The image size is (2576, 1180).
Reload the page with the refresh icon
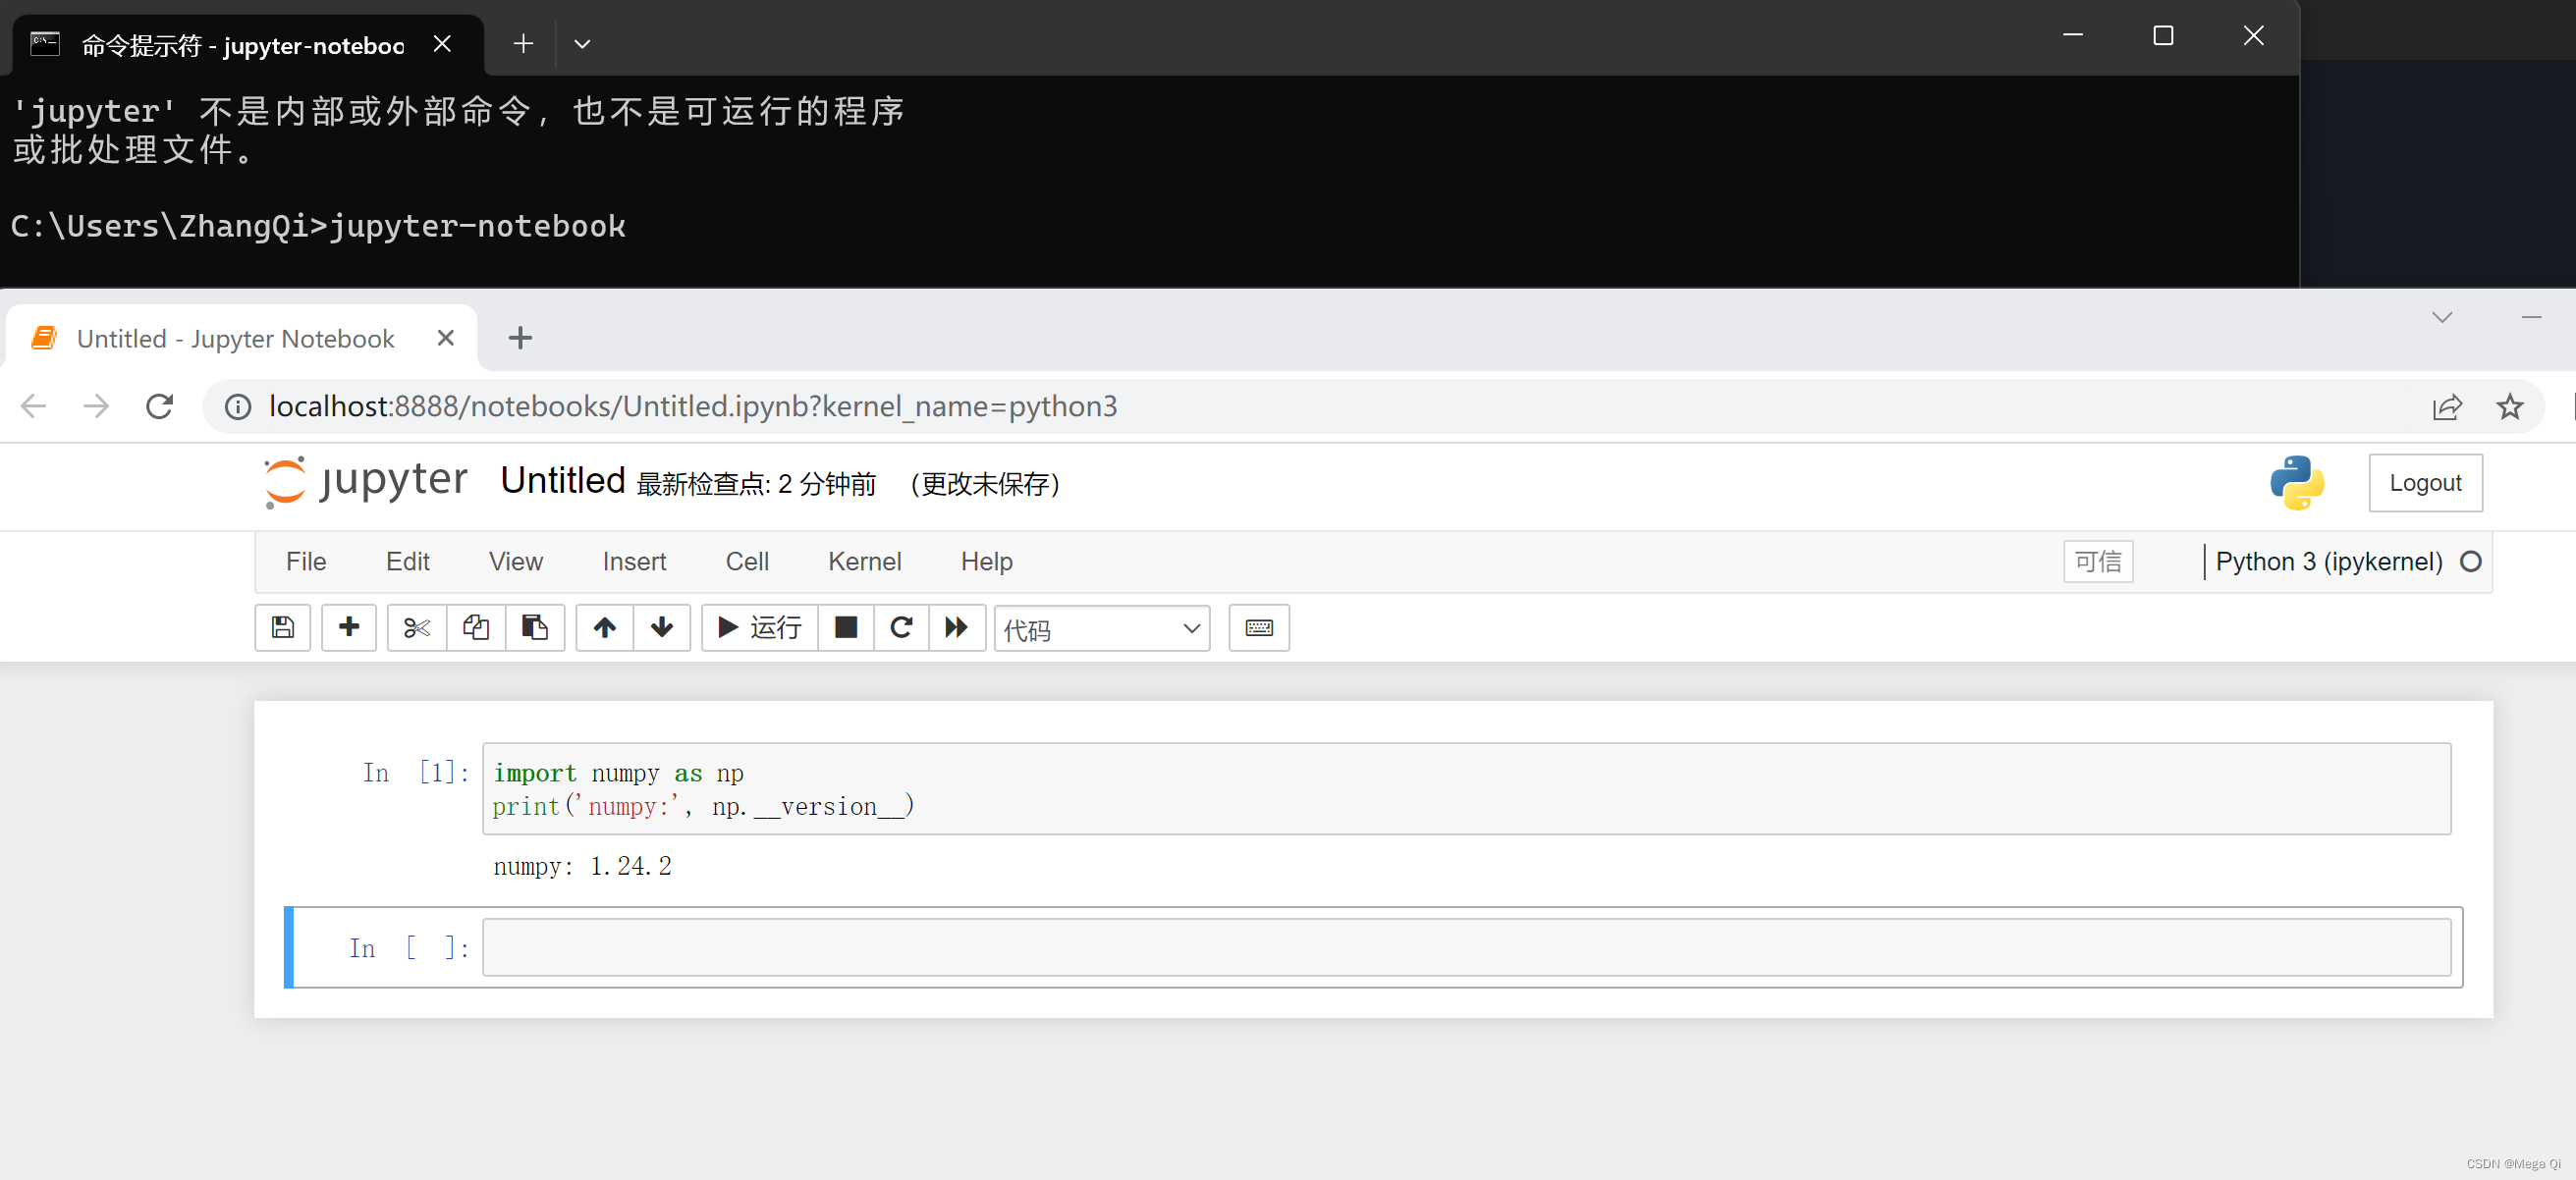coord(160,406)
